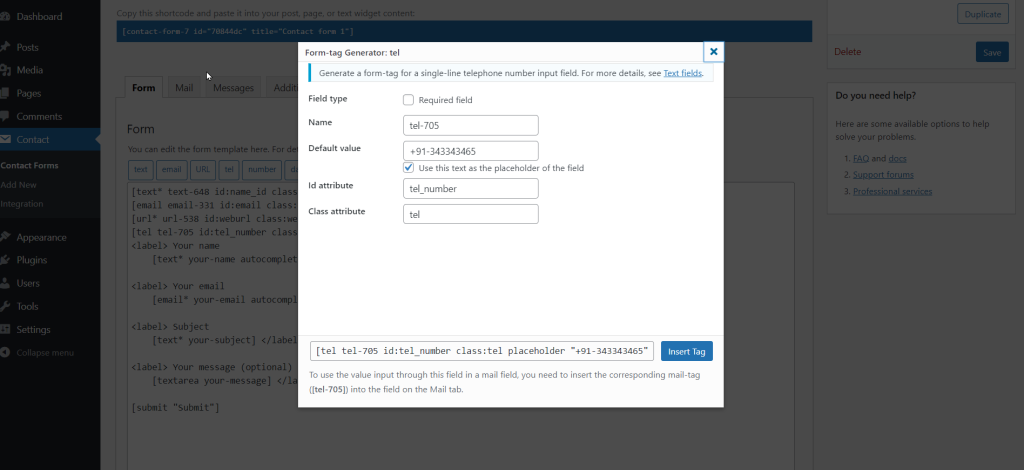The height and width of the screenshot is (470, 1024).
Task: Click the Name input field tel-705
Action: coord(470,125)
